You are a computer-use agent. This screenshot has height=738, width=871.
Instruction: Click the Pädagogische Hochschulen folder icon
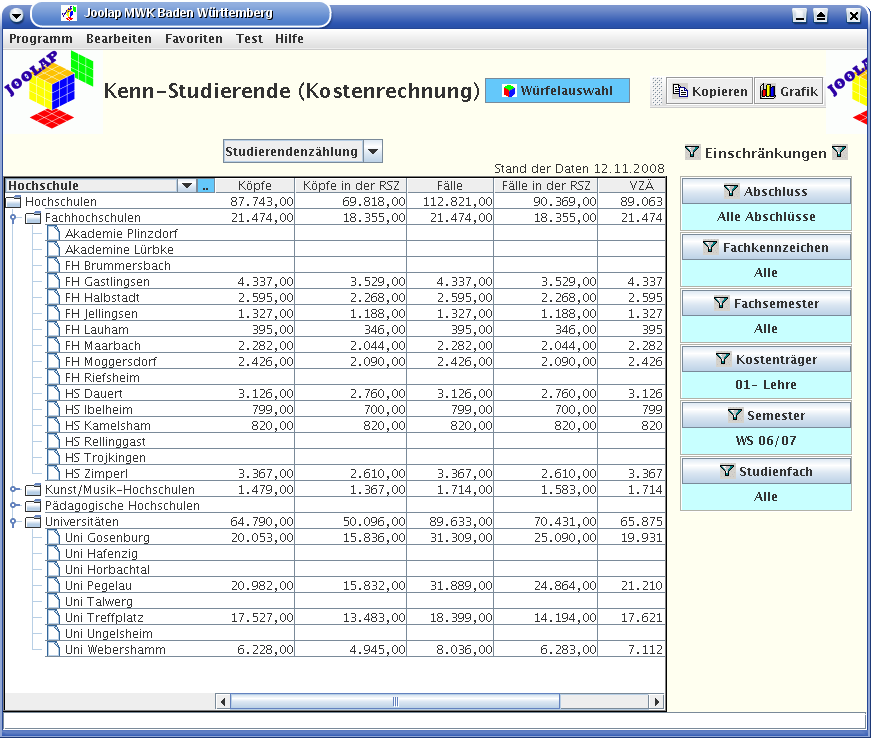[34, 506]
